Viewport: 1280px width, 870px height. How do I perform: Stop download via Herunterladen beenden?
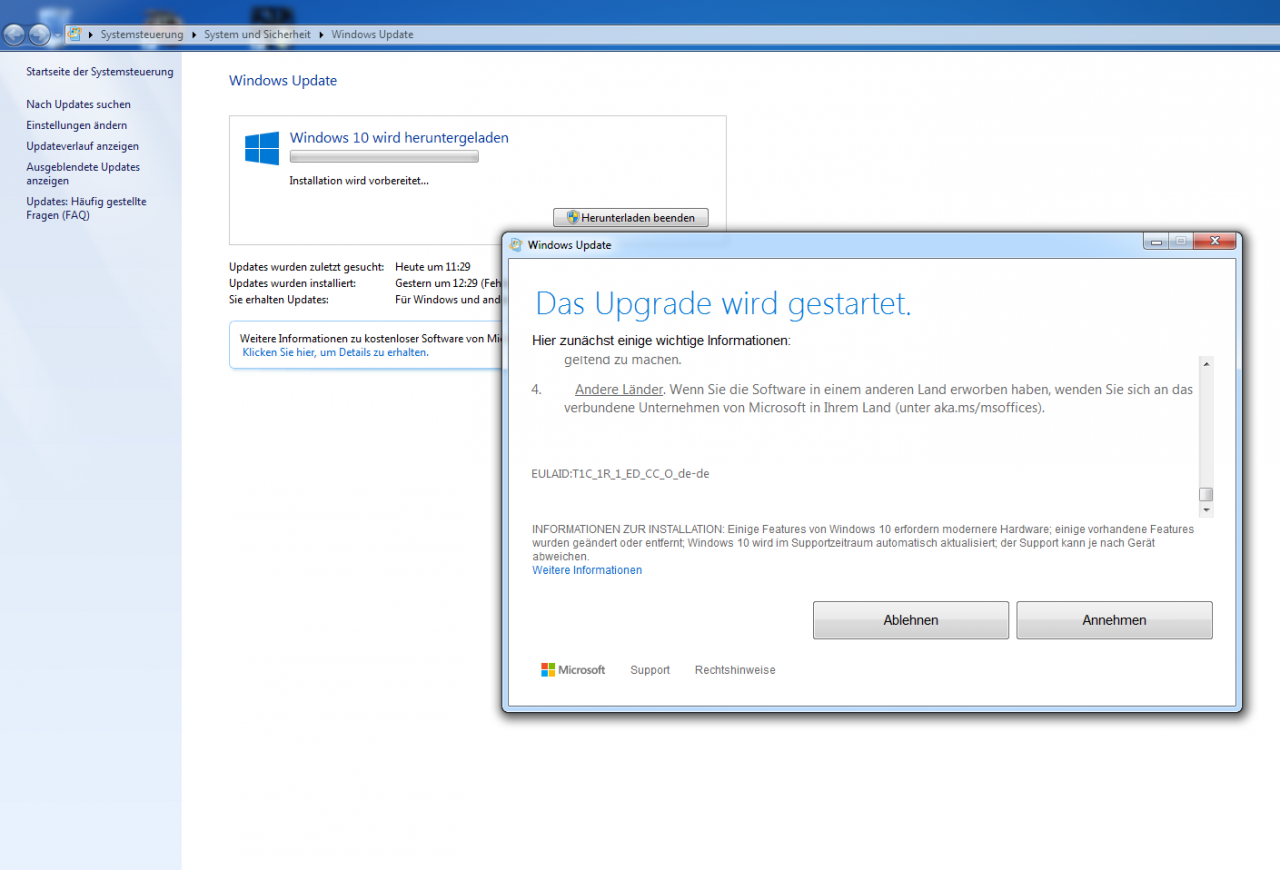[630, 217]
